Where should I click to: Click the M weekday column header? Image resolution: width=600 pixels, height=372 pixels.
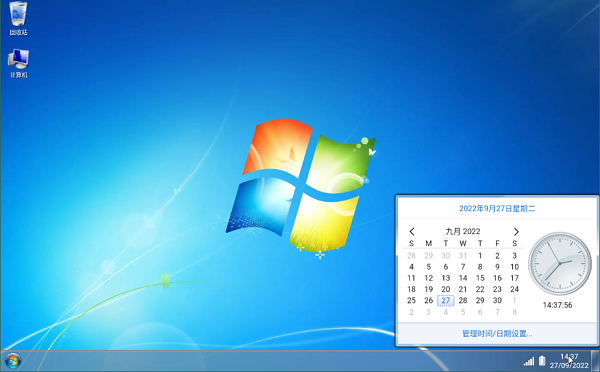pyautogui.click(x=429, y=243)
